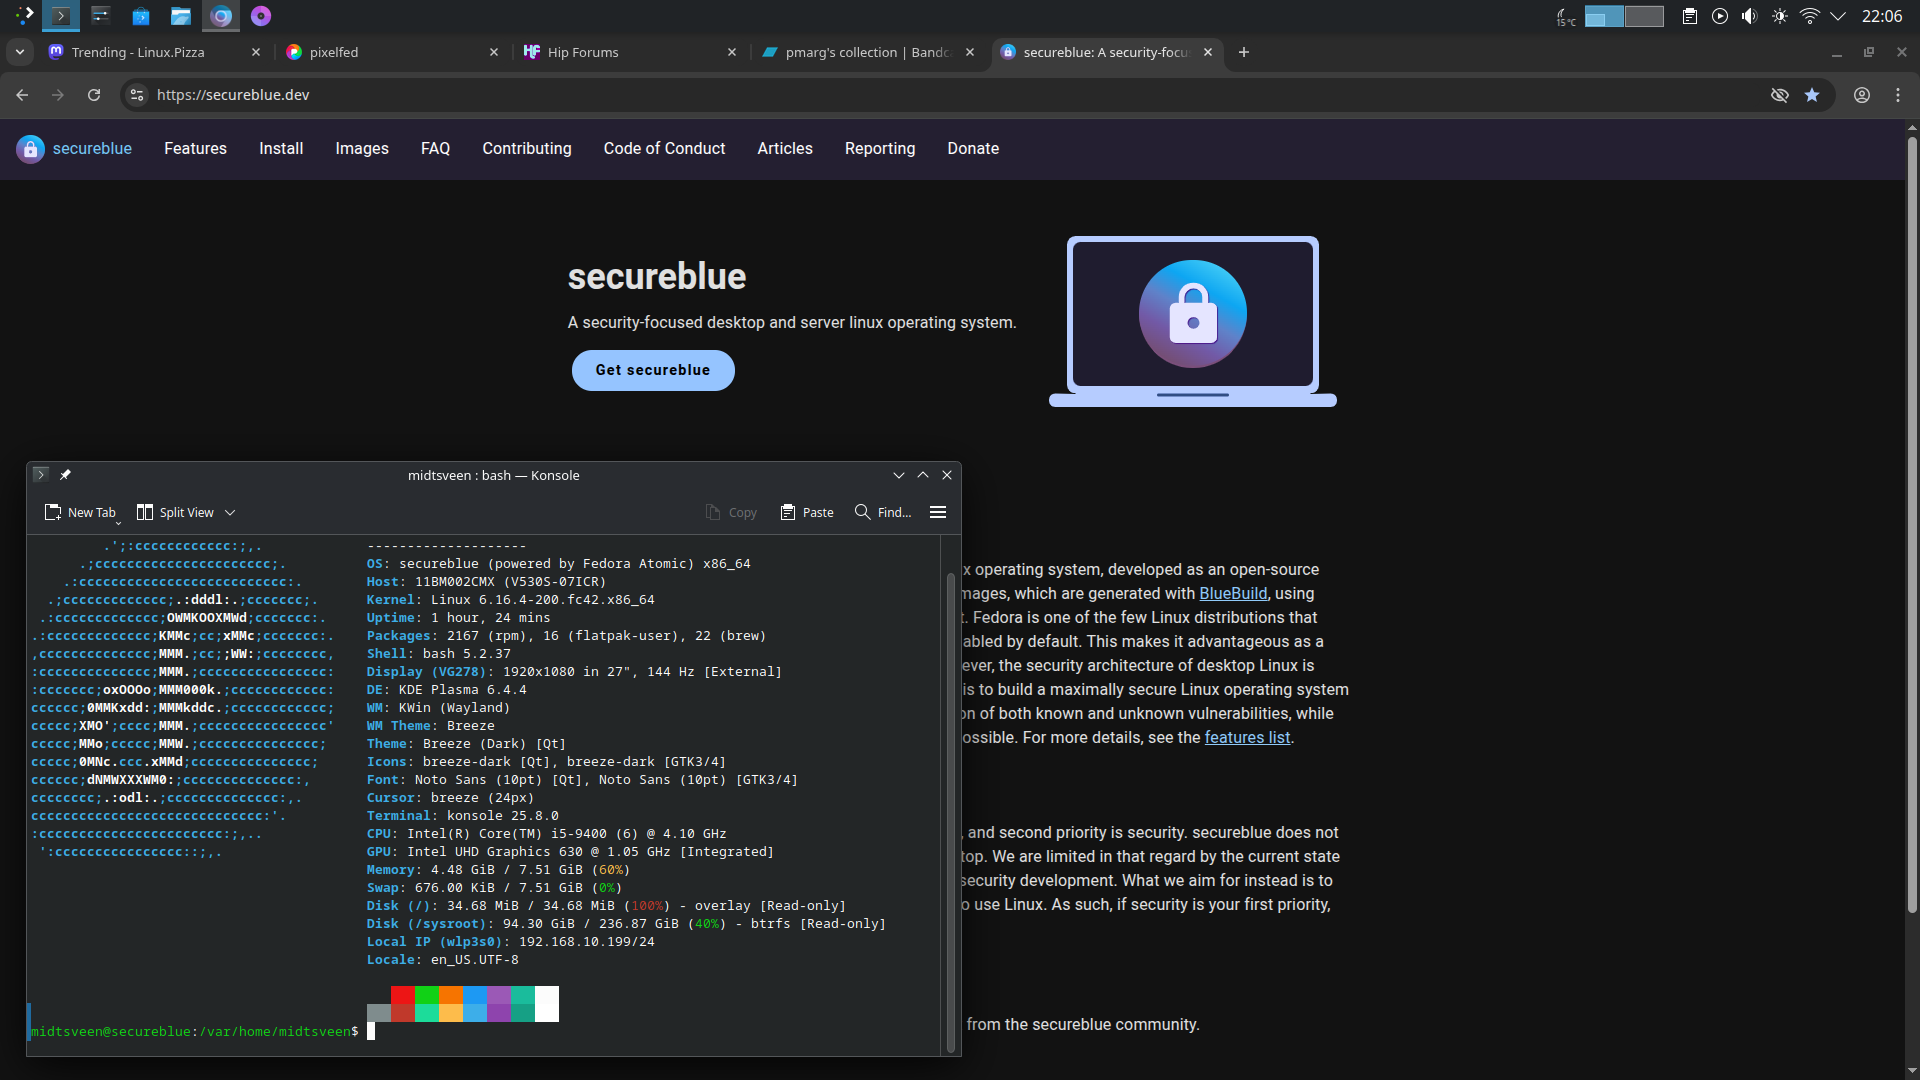Show hidden system tray icons
The width and height of the screenshot is (1920, 1080).
(1838, 16)
